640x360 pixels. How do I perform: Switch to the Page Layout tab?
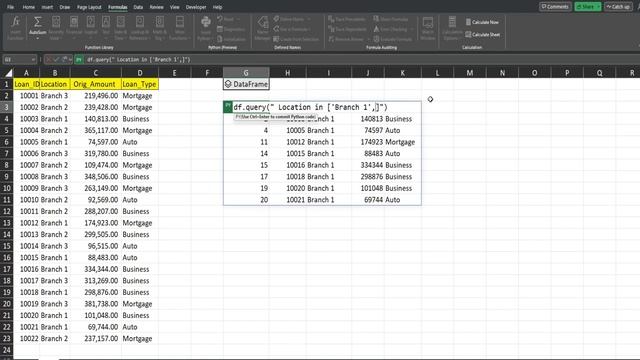[89, 7]
